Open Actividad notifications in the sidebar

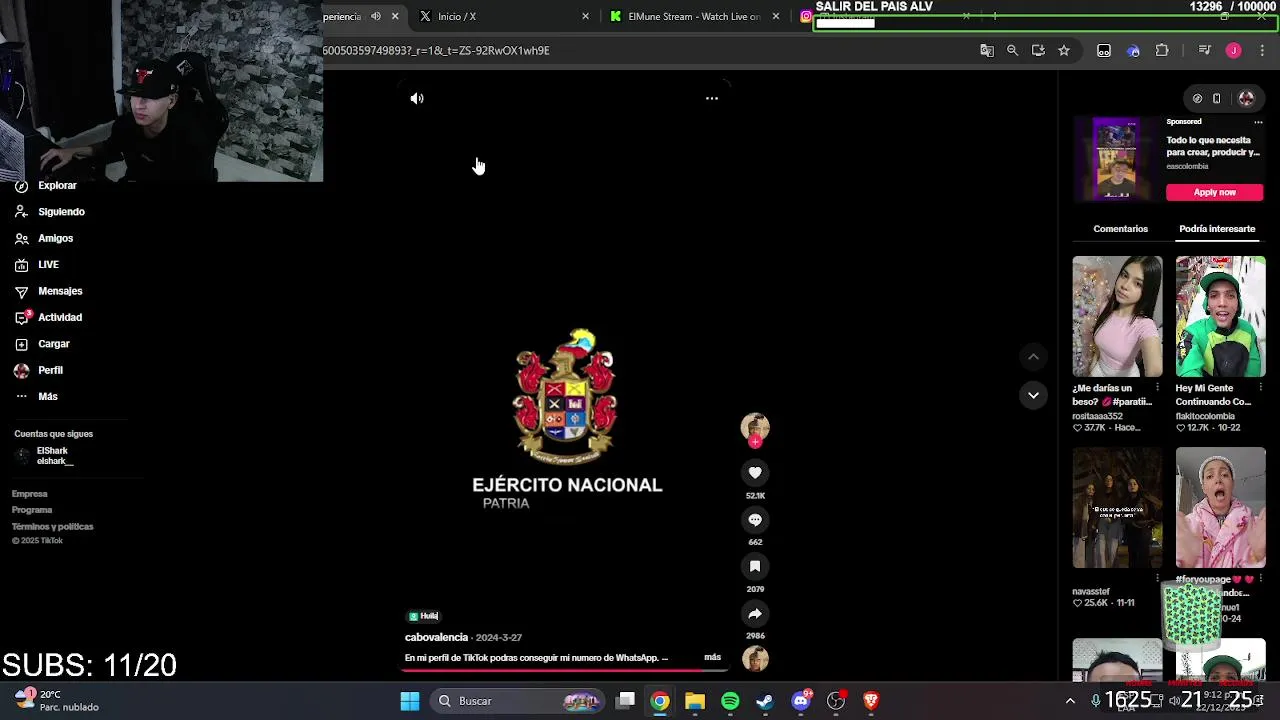point(48,317)
